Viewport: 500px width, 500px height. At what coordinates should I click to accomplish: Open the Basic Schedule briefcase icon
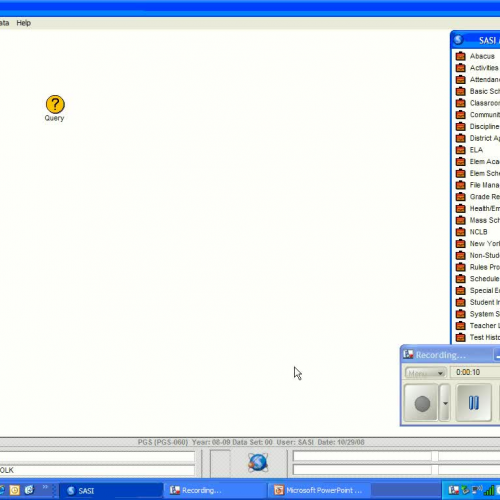click(460, 91)
